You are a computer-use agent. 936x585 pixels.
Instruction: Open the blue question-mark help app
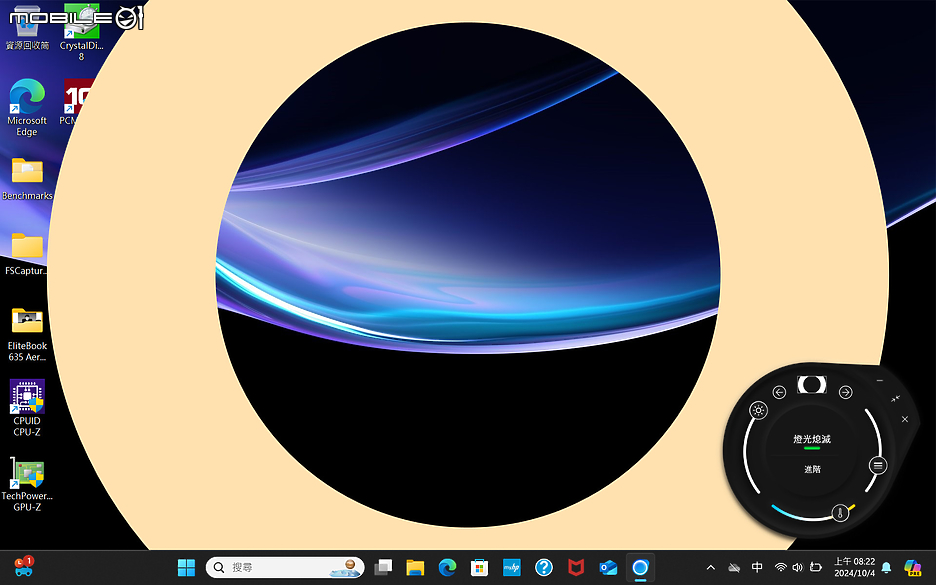tap(544, 567)
